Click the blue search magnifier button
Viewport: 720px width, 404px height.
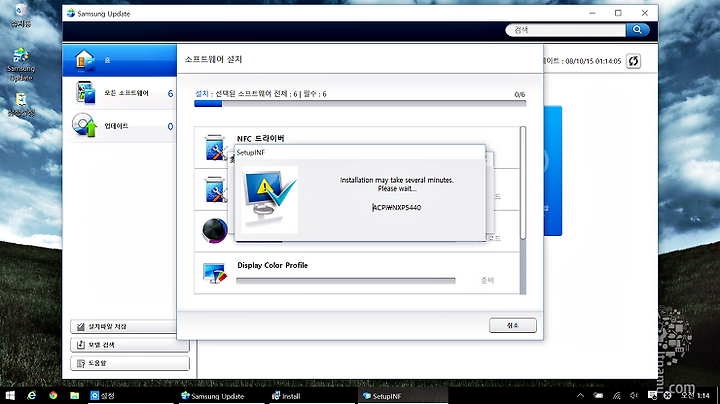(x=638, y=30)
